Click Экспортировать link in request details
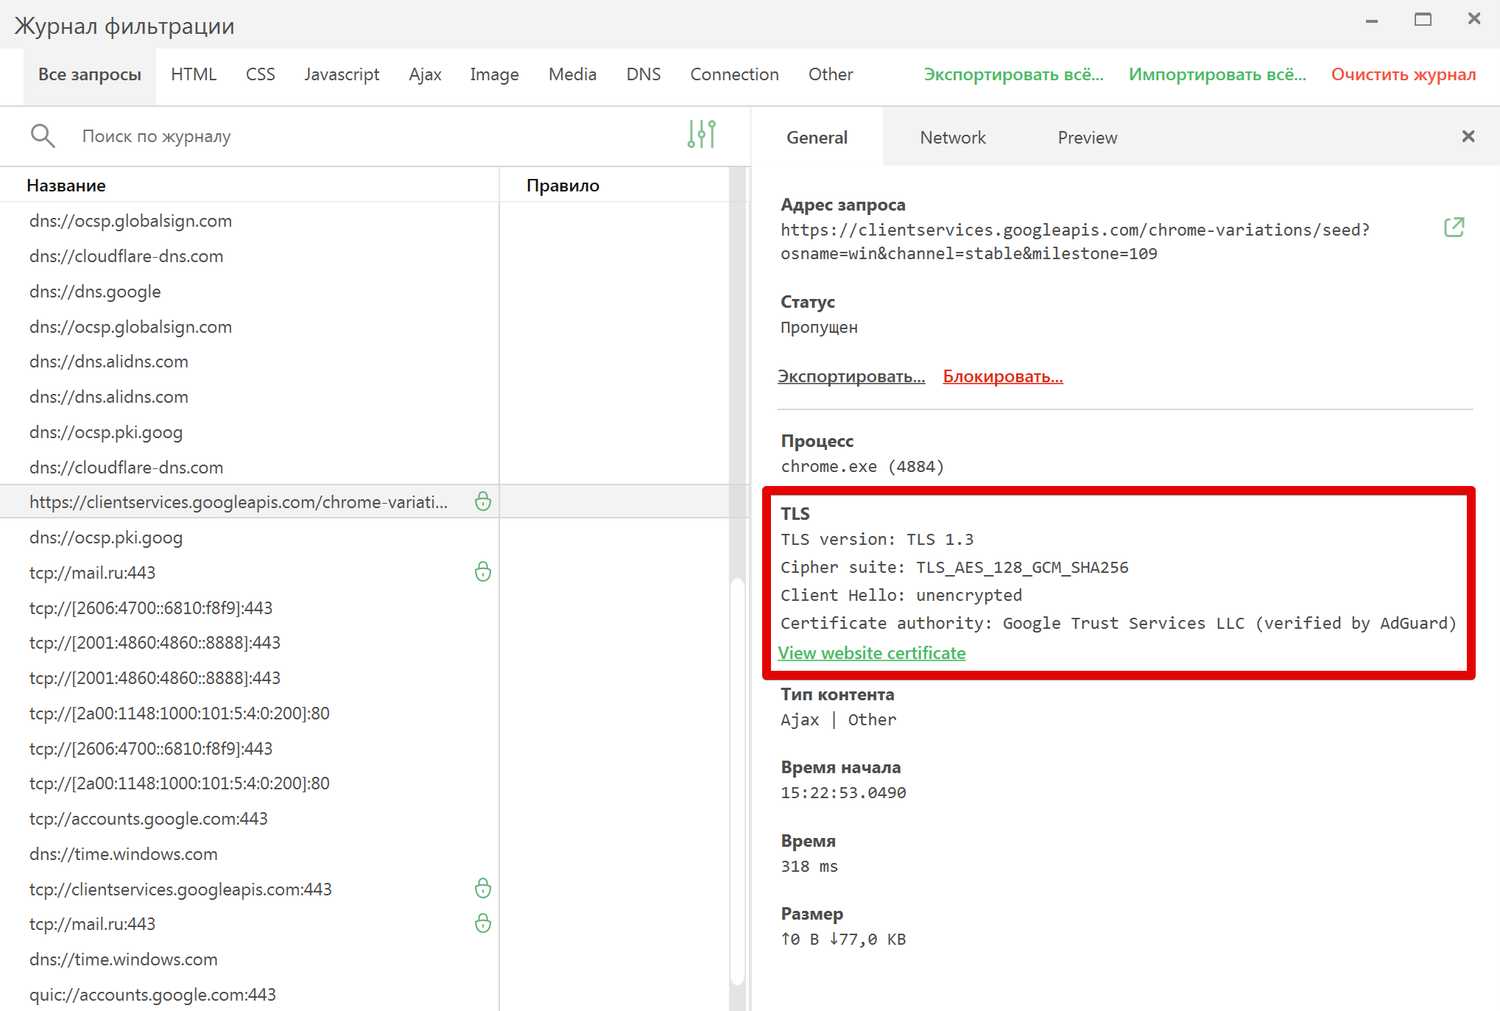The height and width of the screenshot is (1011, 1500). pos(851,377)
